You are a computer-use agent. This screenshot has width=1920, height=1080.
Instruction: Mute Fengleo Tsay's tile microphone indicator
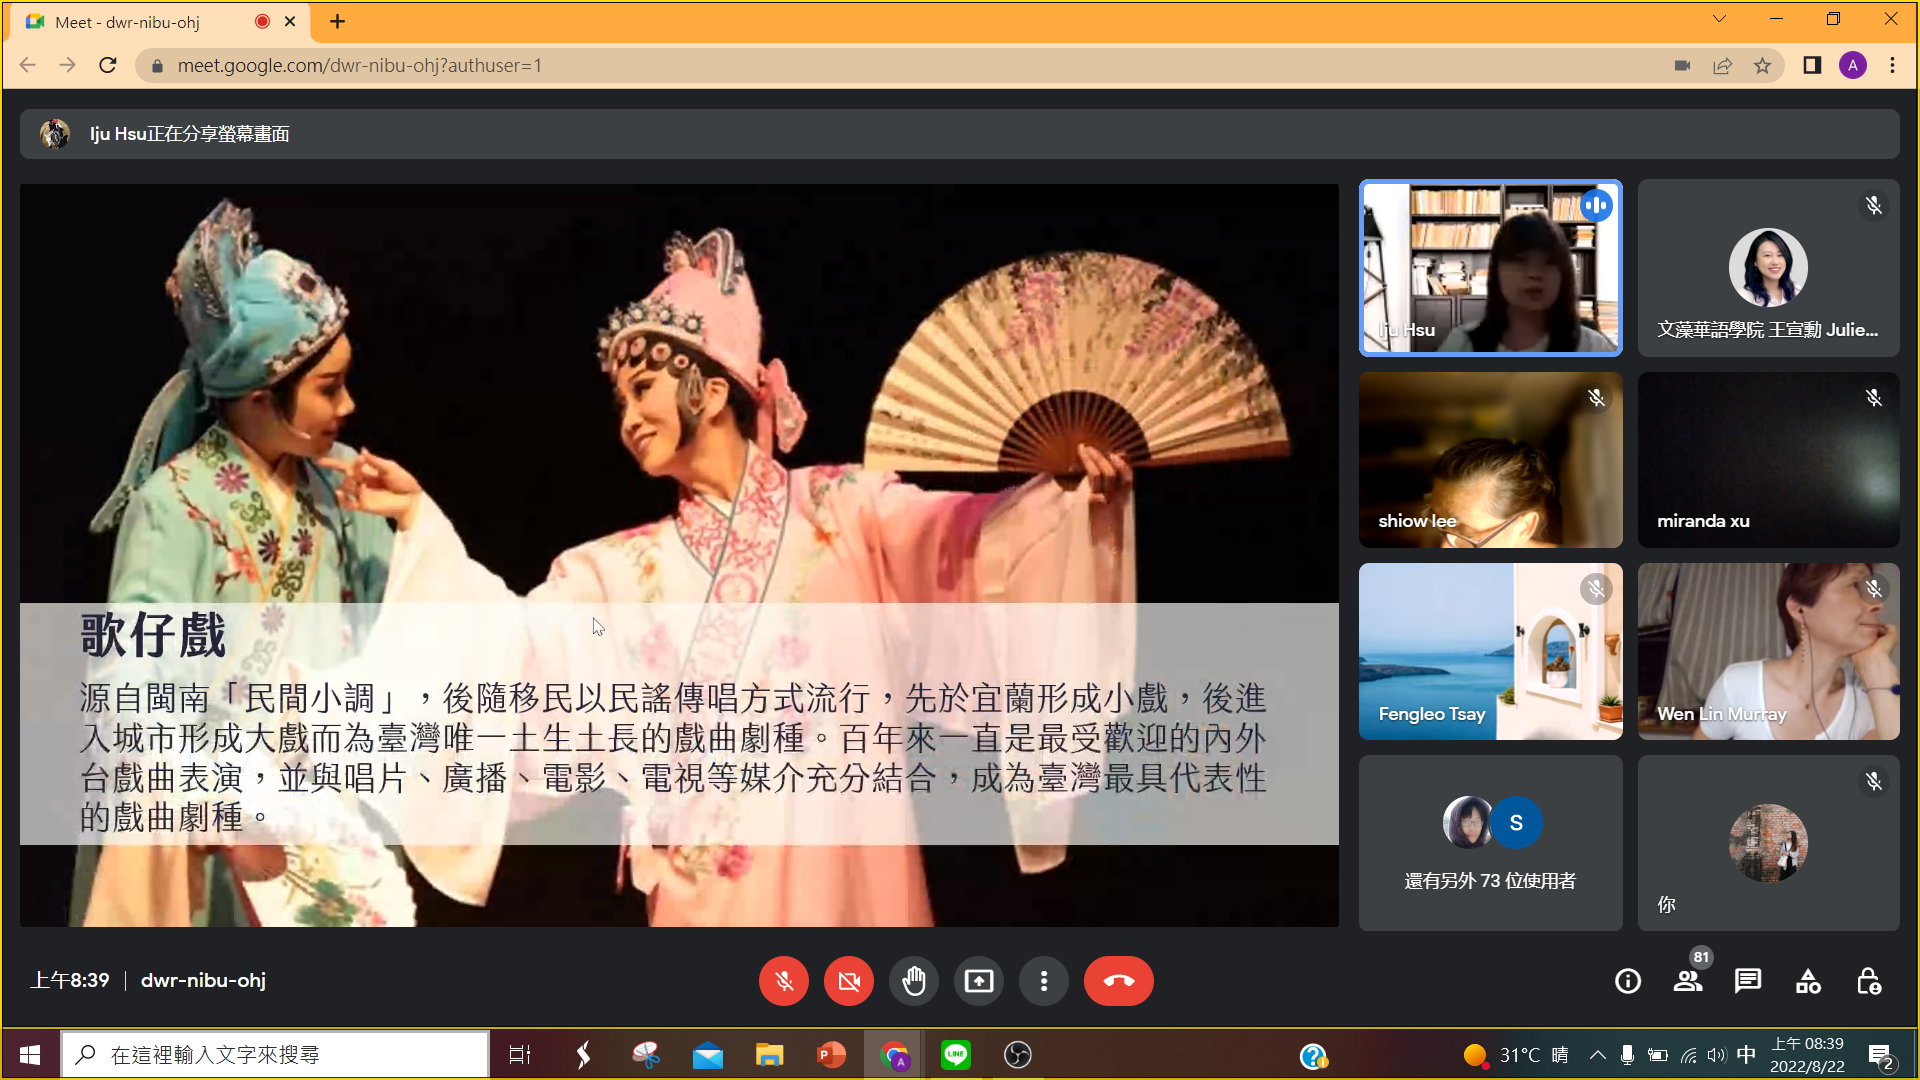[x=1595, y=589]
